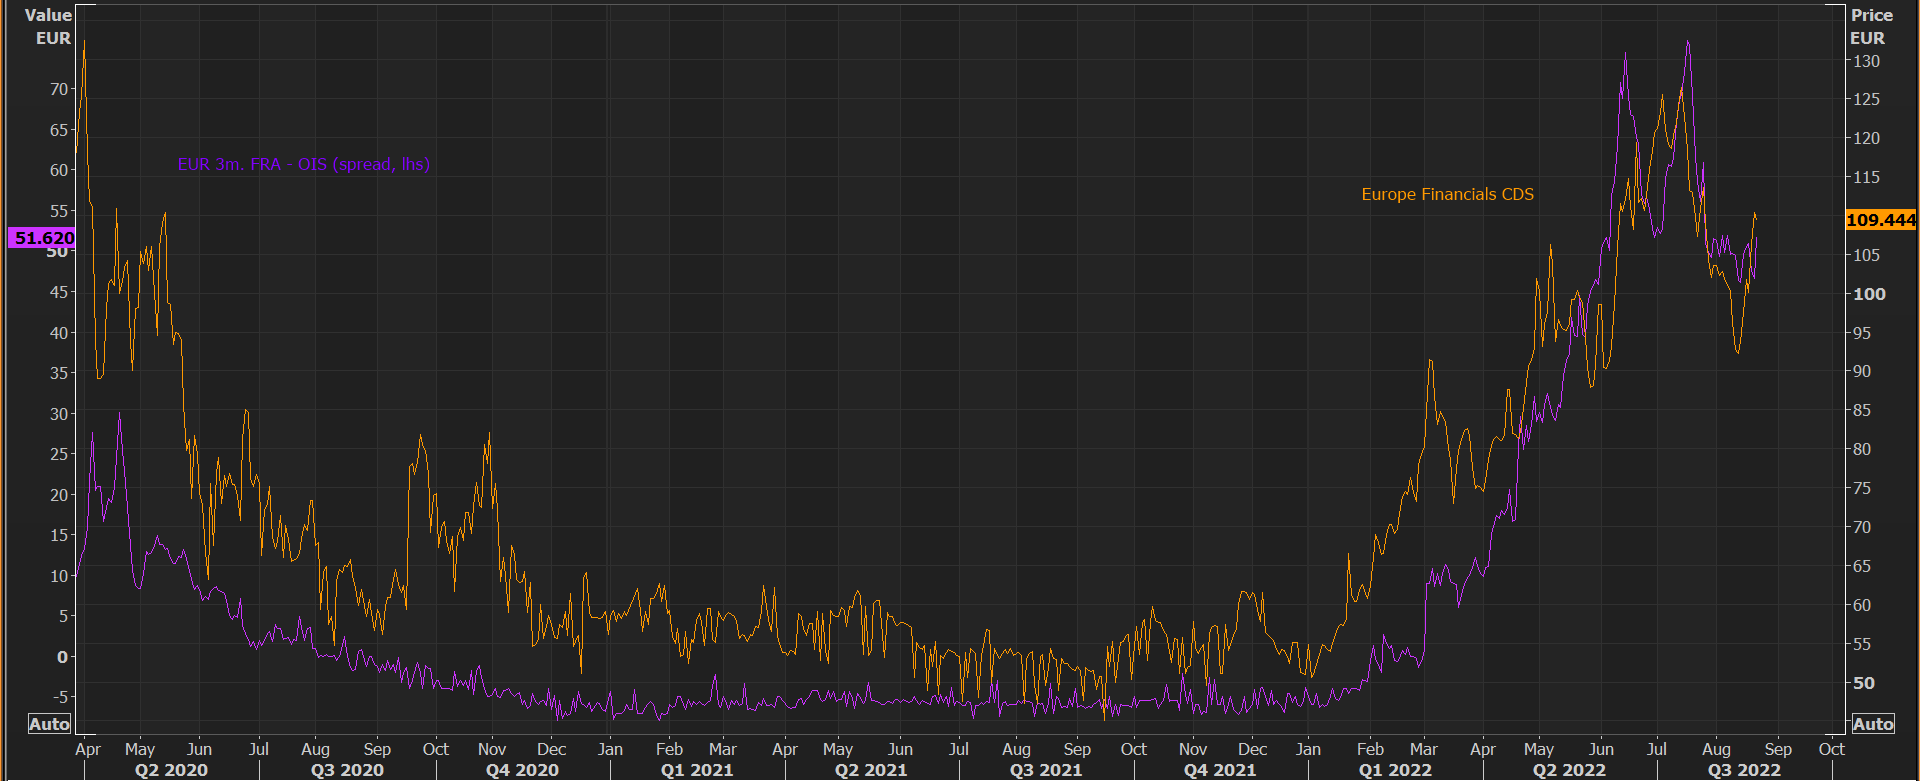Viewport: 1920px width, 781px height.
Task: Click the Q3 2022 quarter label
Action: coord(1744,770)
